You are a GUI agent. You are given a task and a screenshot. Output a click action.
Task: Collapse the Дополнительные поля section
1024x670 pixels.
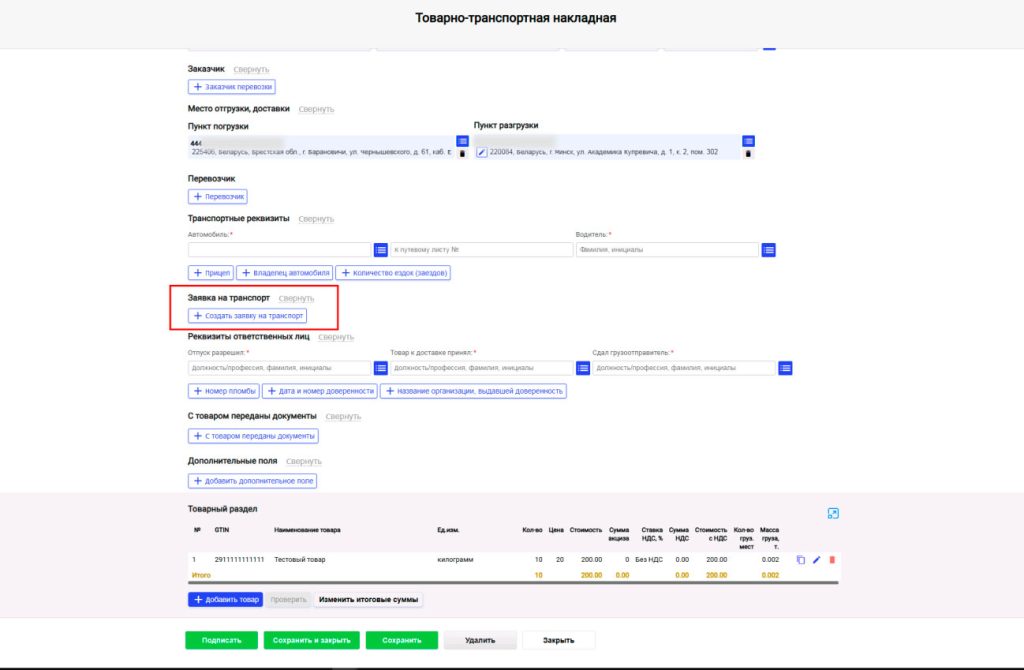coord(304,461)
